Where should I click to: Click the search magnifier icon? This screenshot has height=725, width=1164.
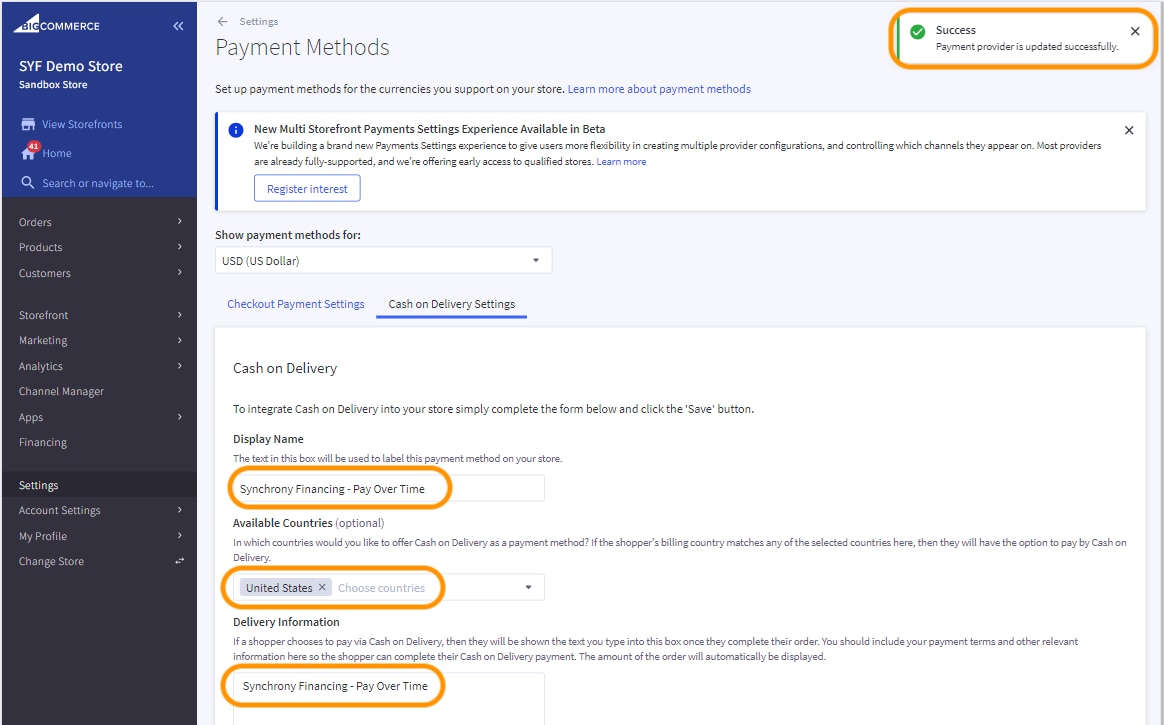(x=27, y=183)
